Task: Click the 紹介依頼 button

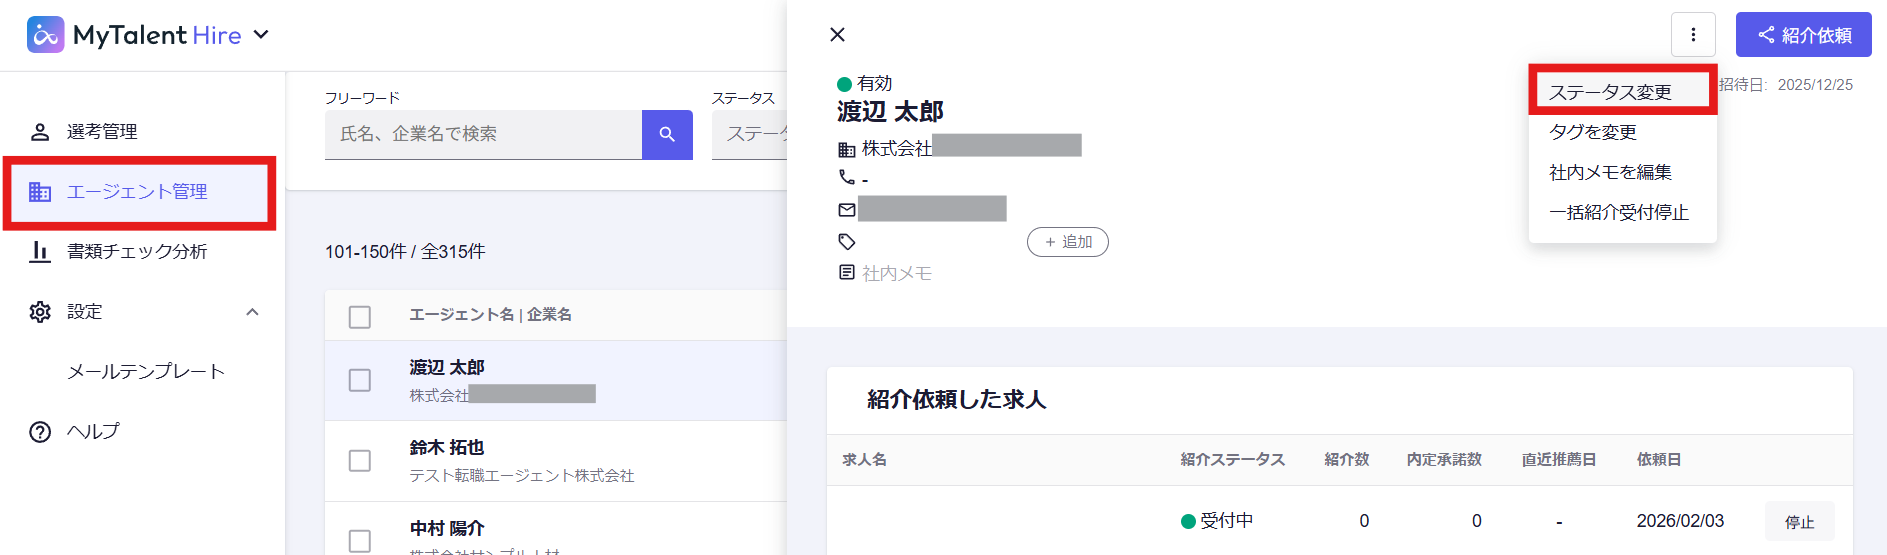Action: click(1803, 35)
